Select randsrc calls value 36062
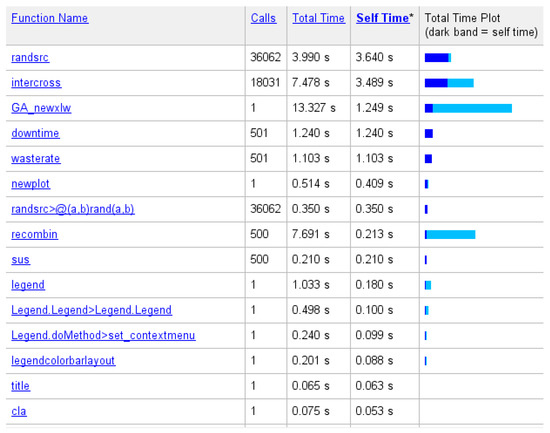Image resolution: width=550 pixels, height=433 pixels. (x=266, y=57)
